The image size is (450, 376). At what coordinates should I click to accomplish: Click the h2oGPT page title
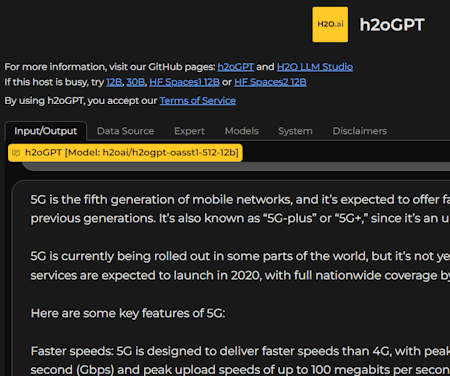point(392,25)
